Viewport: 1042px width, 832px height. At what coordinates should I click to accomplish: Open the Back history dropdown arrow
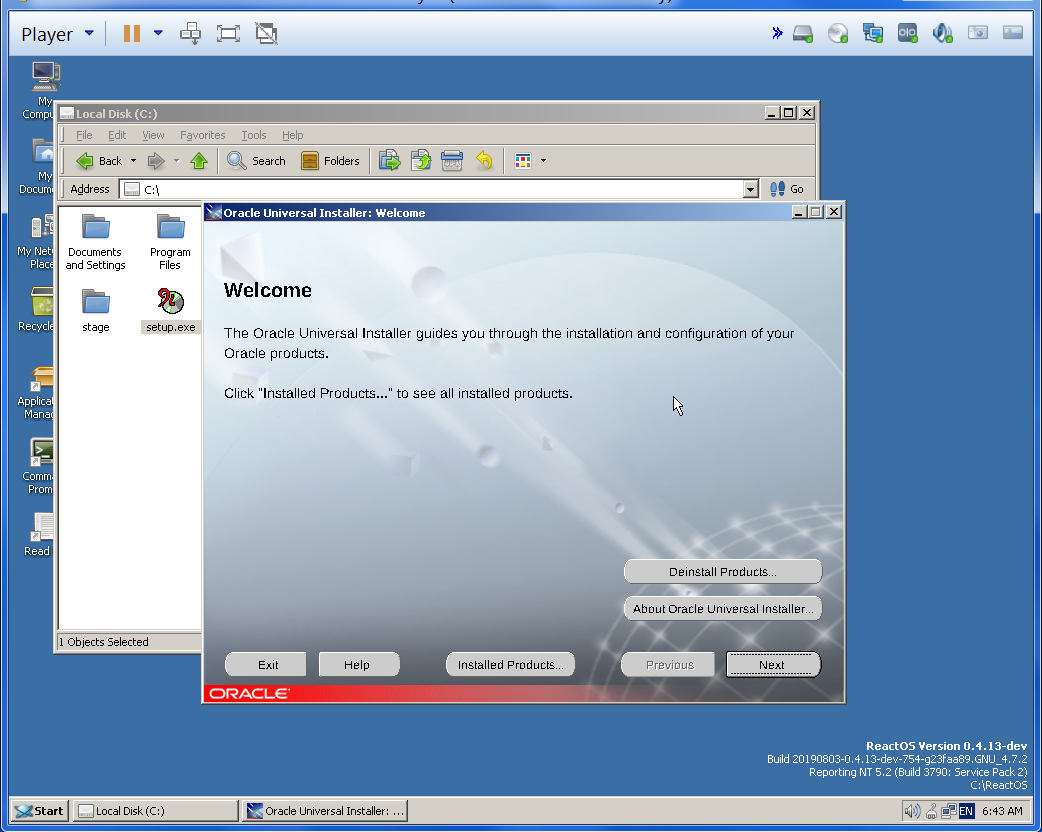tap(133, 161)
